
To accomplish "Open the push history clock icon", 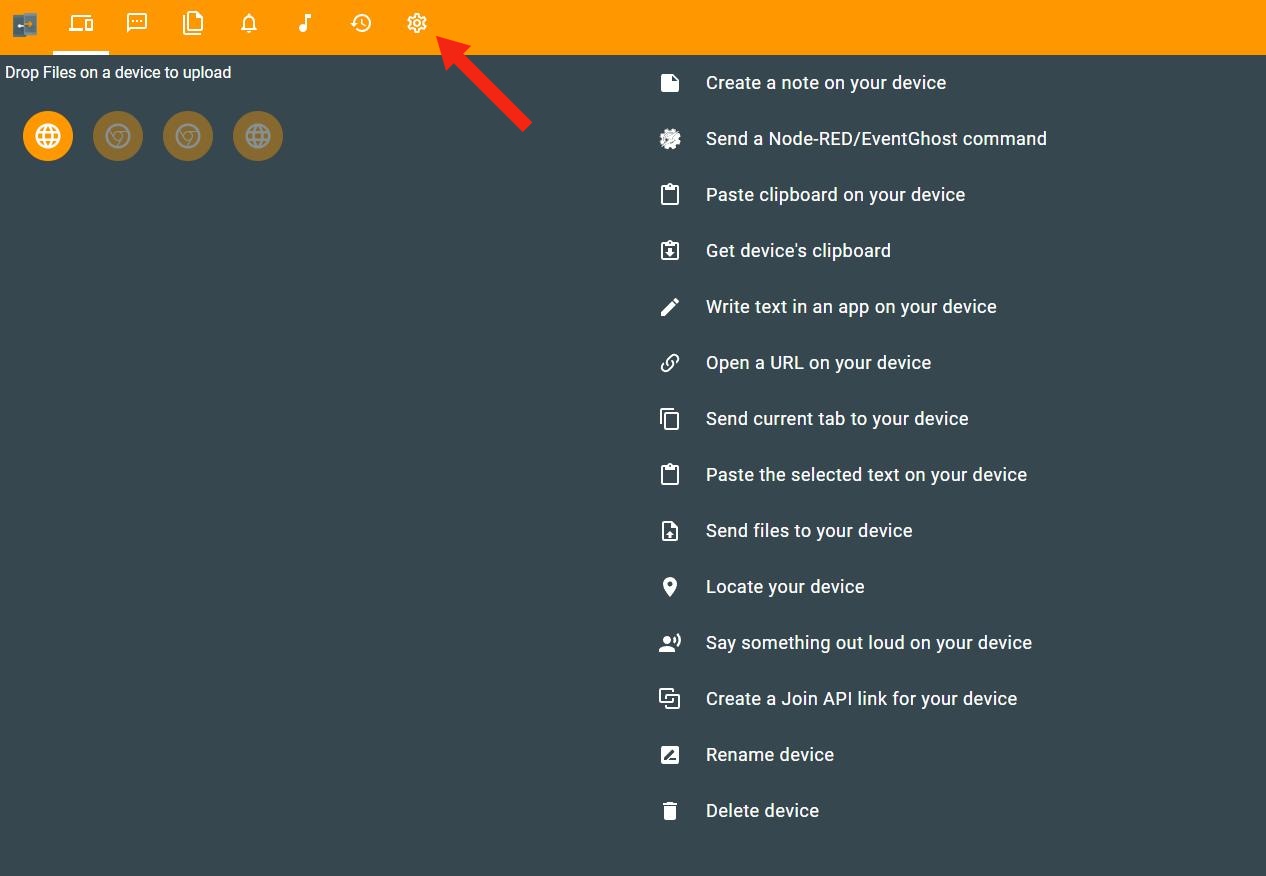I will click(x=361, y=23).
